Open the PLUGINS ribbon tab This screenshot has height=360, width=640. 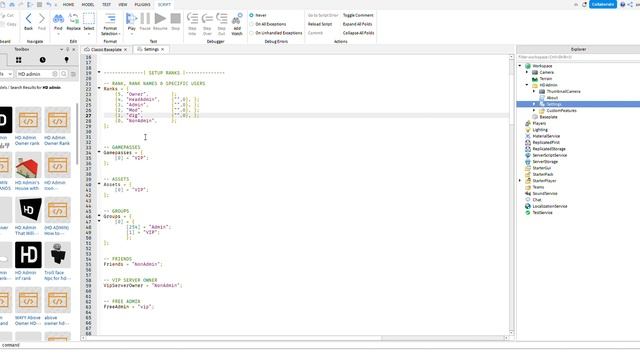pyautogui.click(x=142, y=4)
